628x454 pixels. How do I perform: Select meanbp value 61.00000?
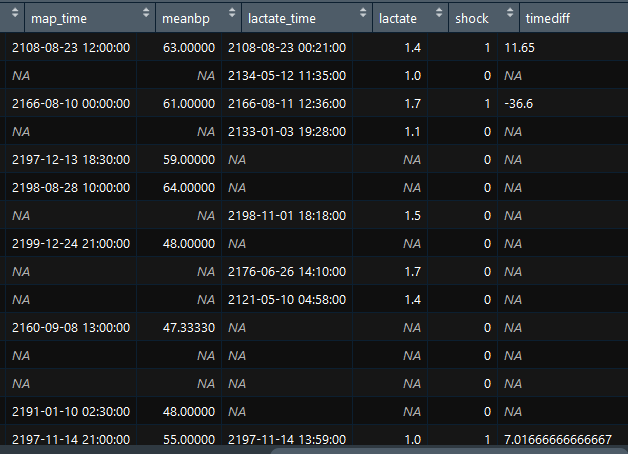pos(189,104)
